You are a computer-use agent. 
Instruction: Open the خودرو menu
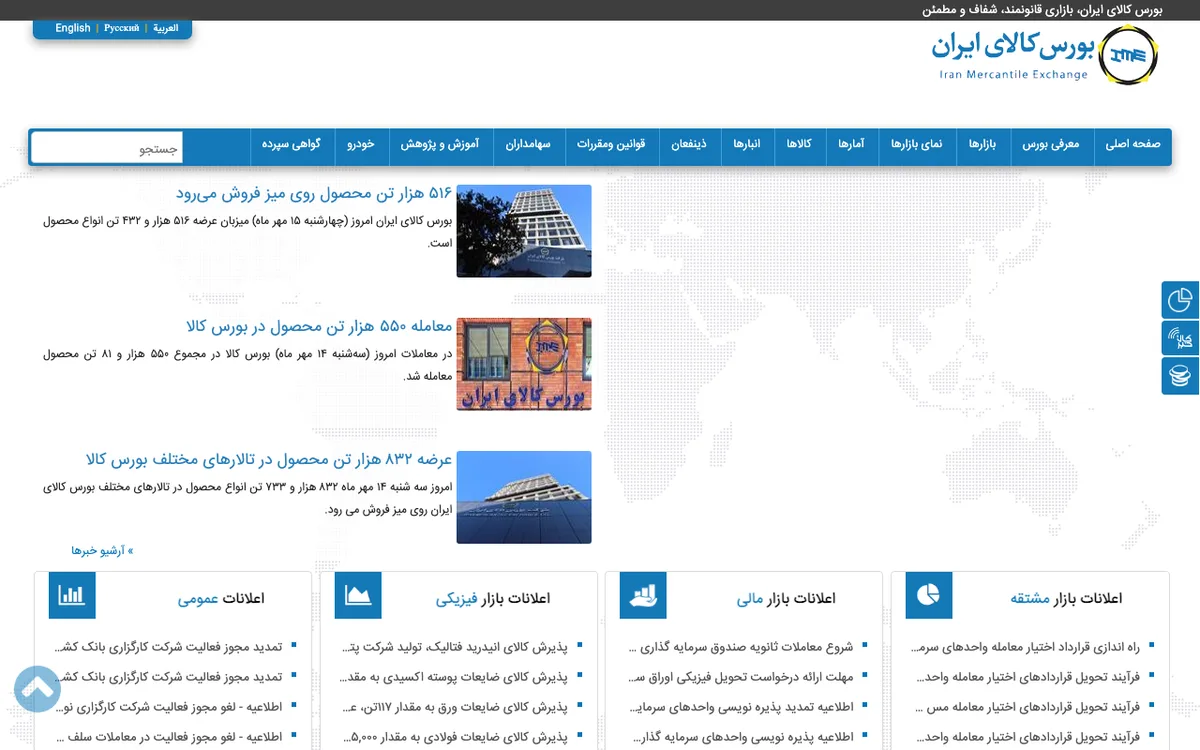click(361, 145)
